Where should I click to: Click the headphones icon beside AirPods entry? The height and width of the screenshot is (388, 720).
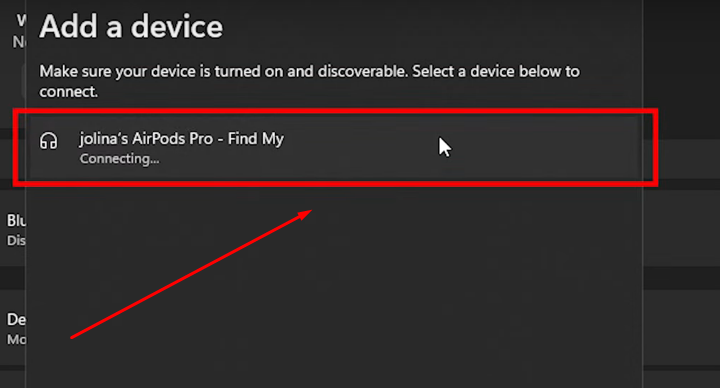point(48,141)
